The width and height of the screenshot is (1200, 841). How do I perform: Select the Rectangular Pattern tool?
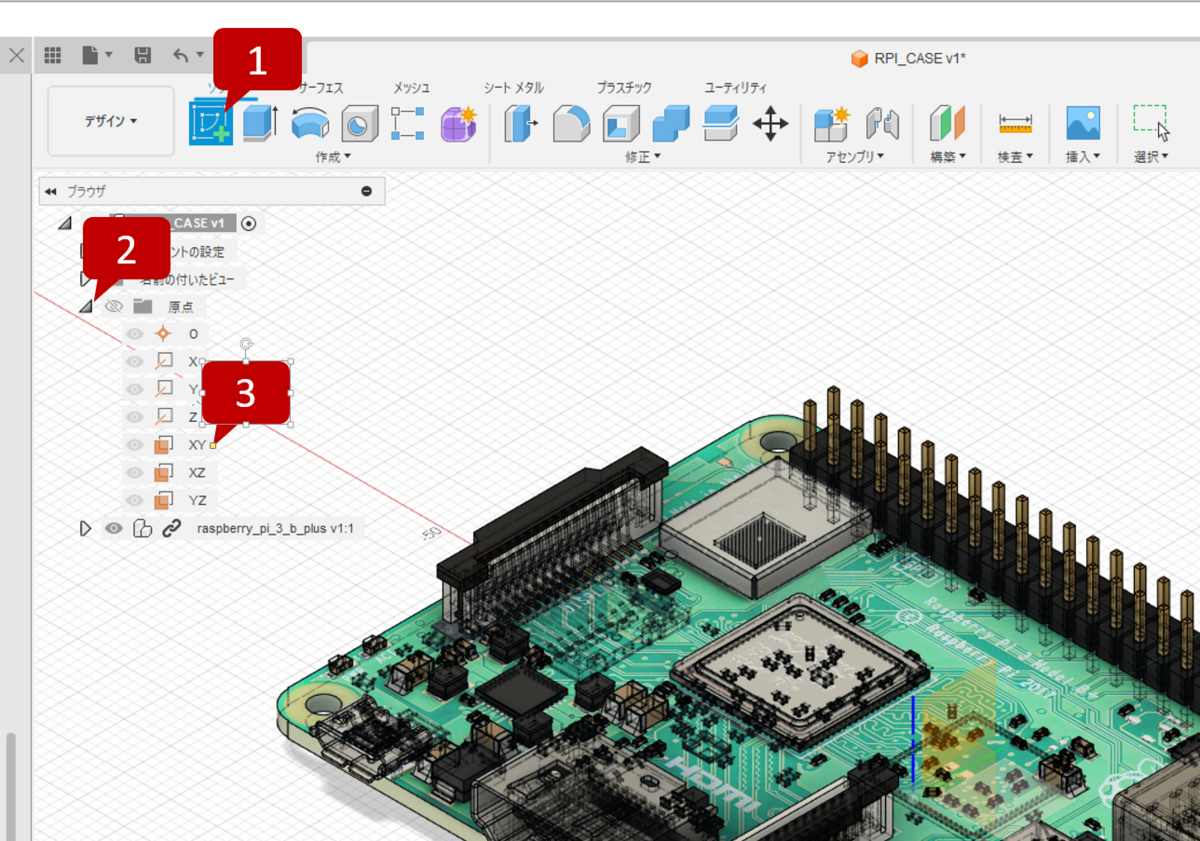[x=408, y=124]
